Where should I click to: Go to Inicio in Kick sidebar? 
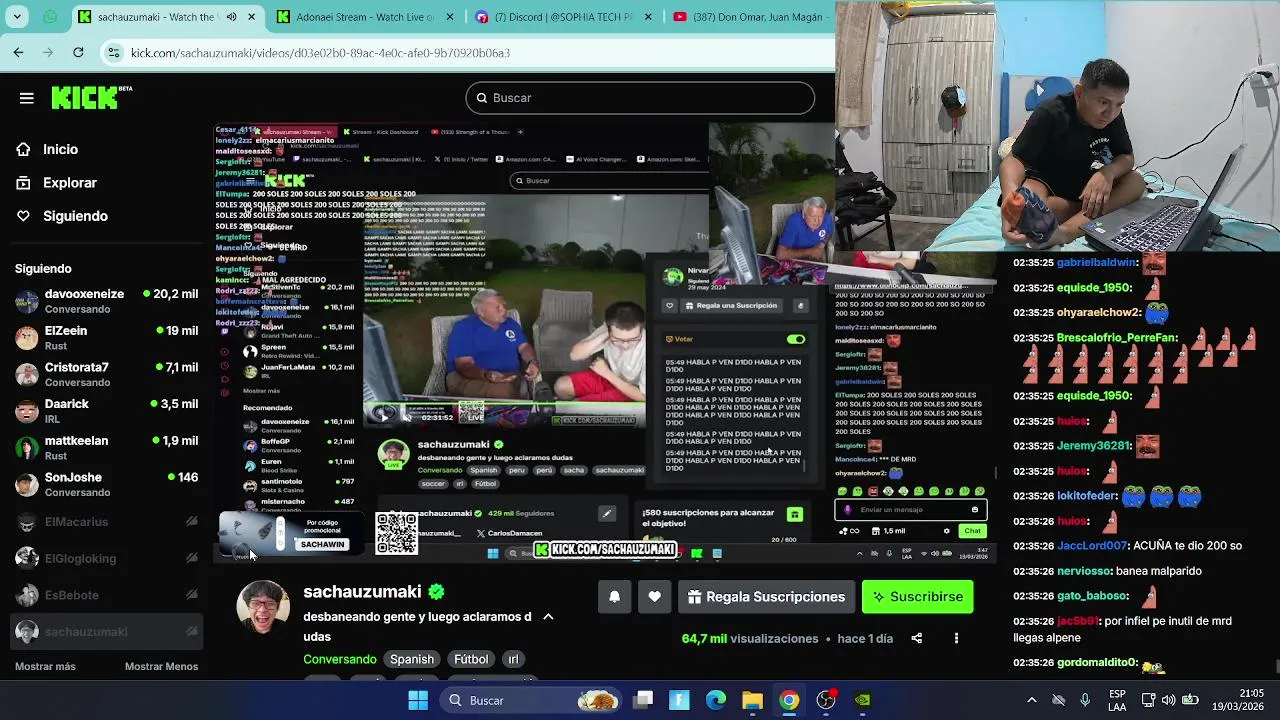(x=60, y=149)
